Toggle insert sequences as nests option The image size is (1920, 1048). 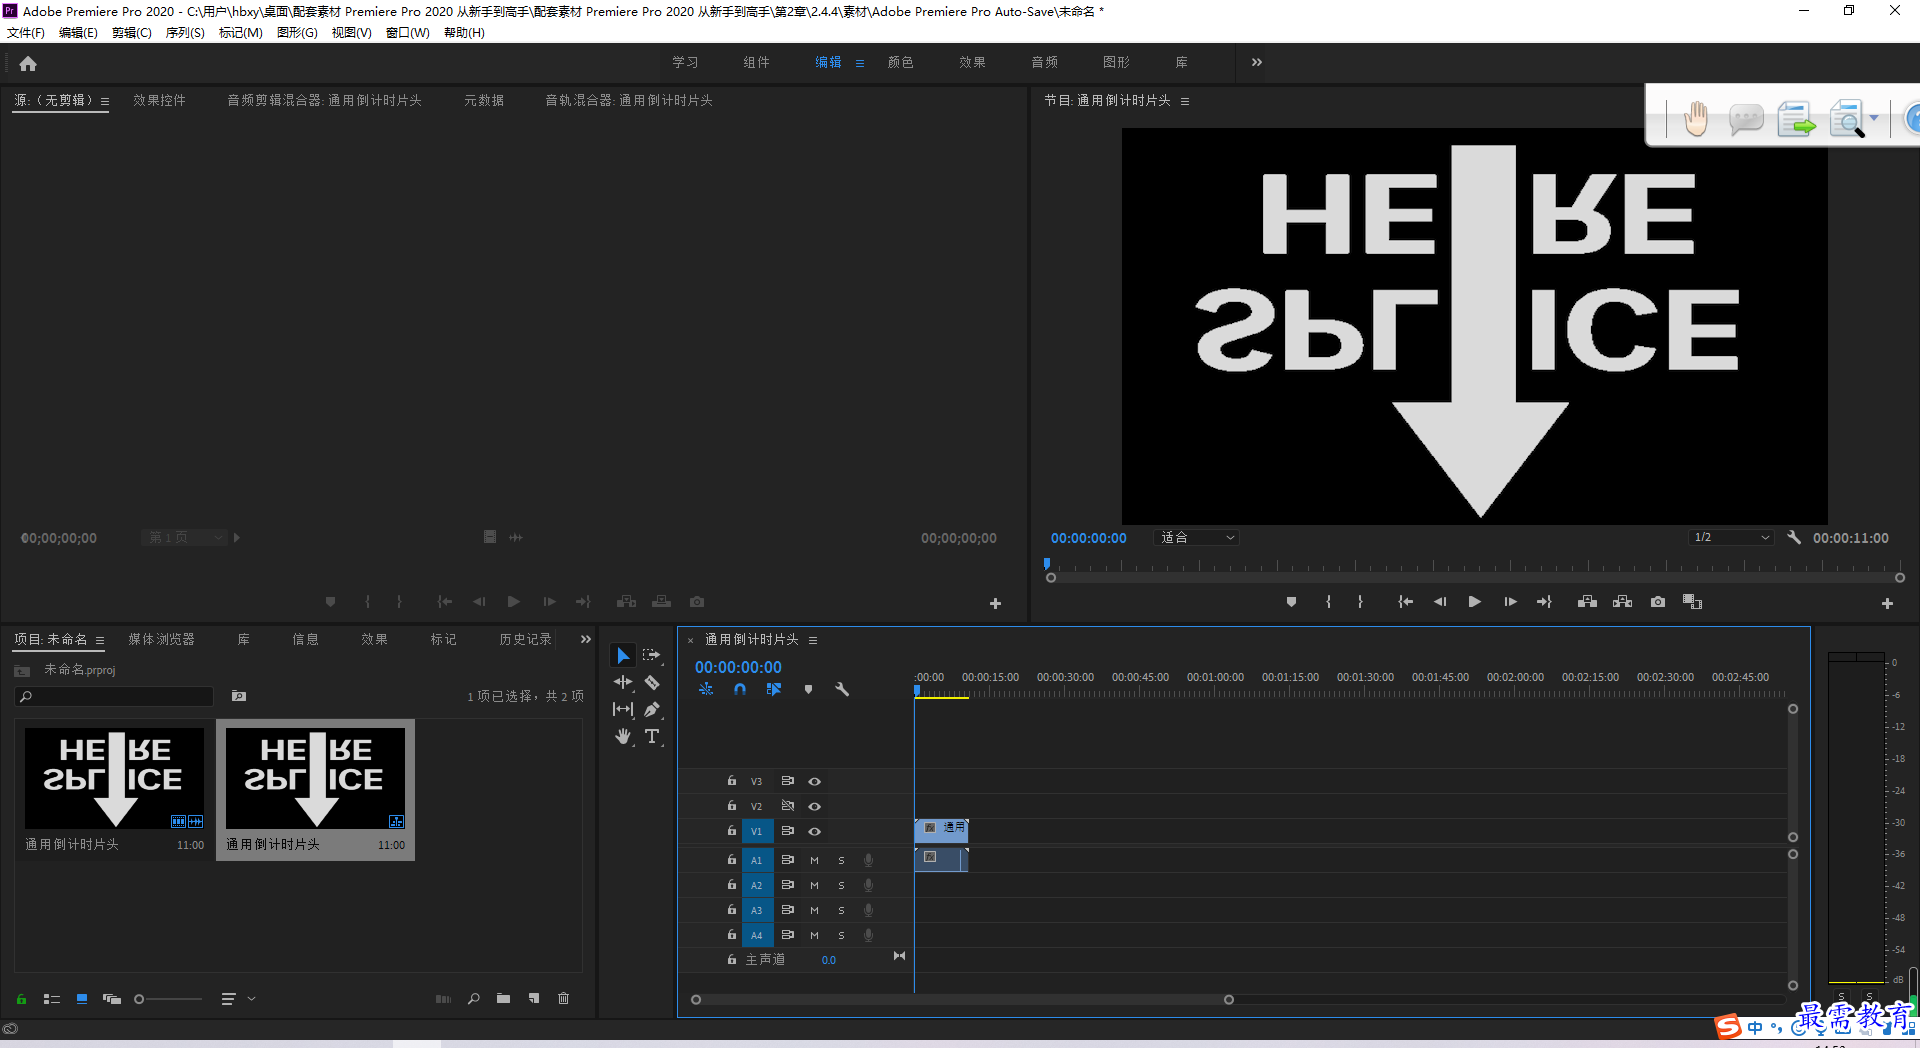706,689
